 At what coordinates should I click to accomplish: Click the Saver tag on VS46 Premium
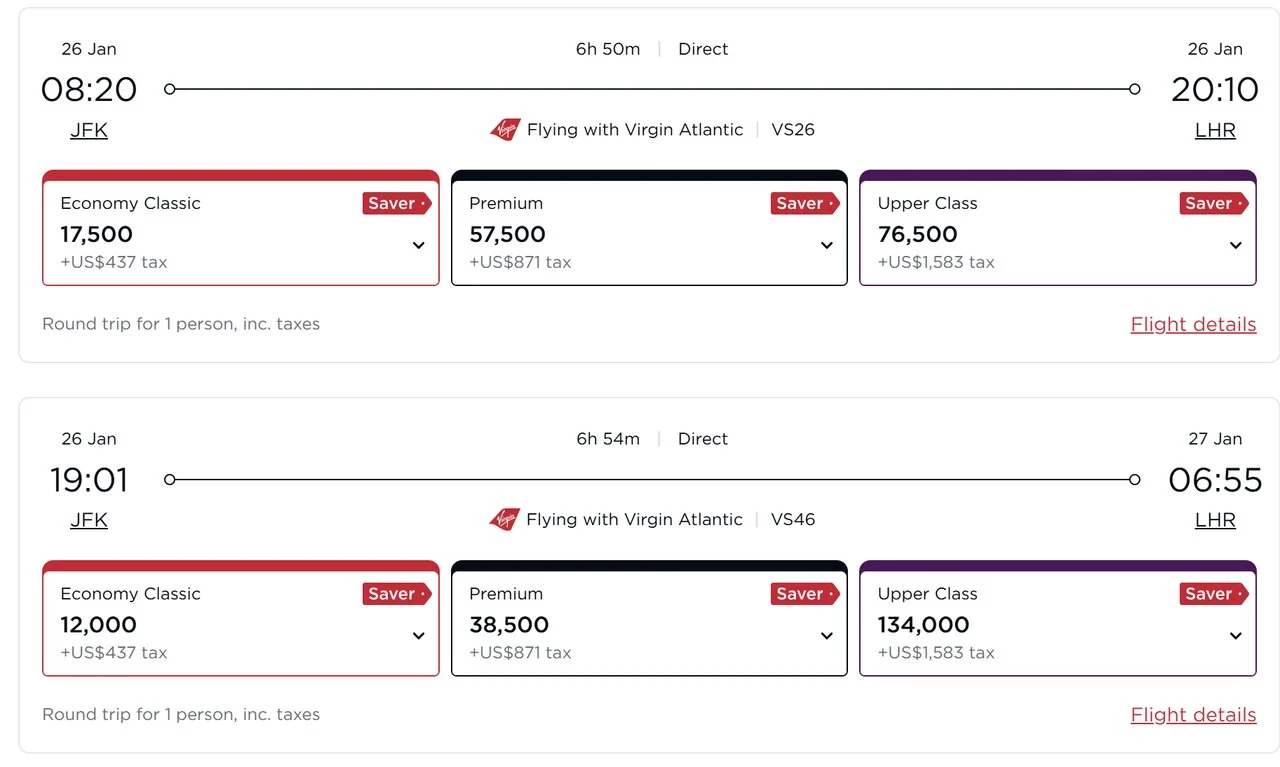point(805,593)
